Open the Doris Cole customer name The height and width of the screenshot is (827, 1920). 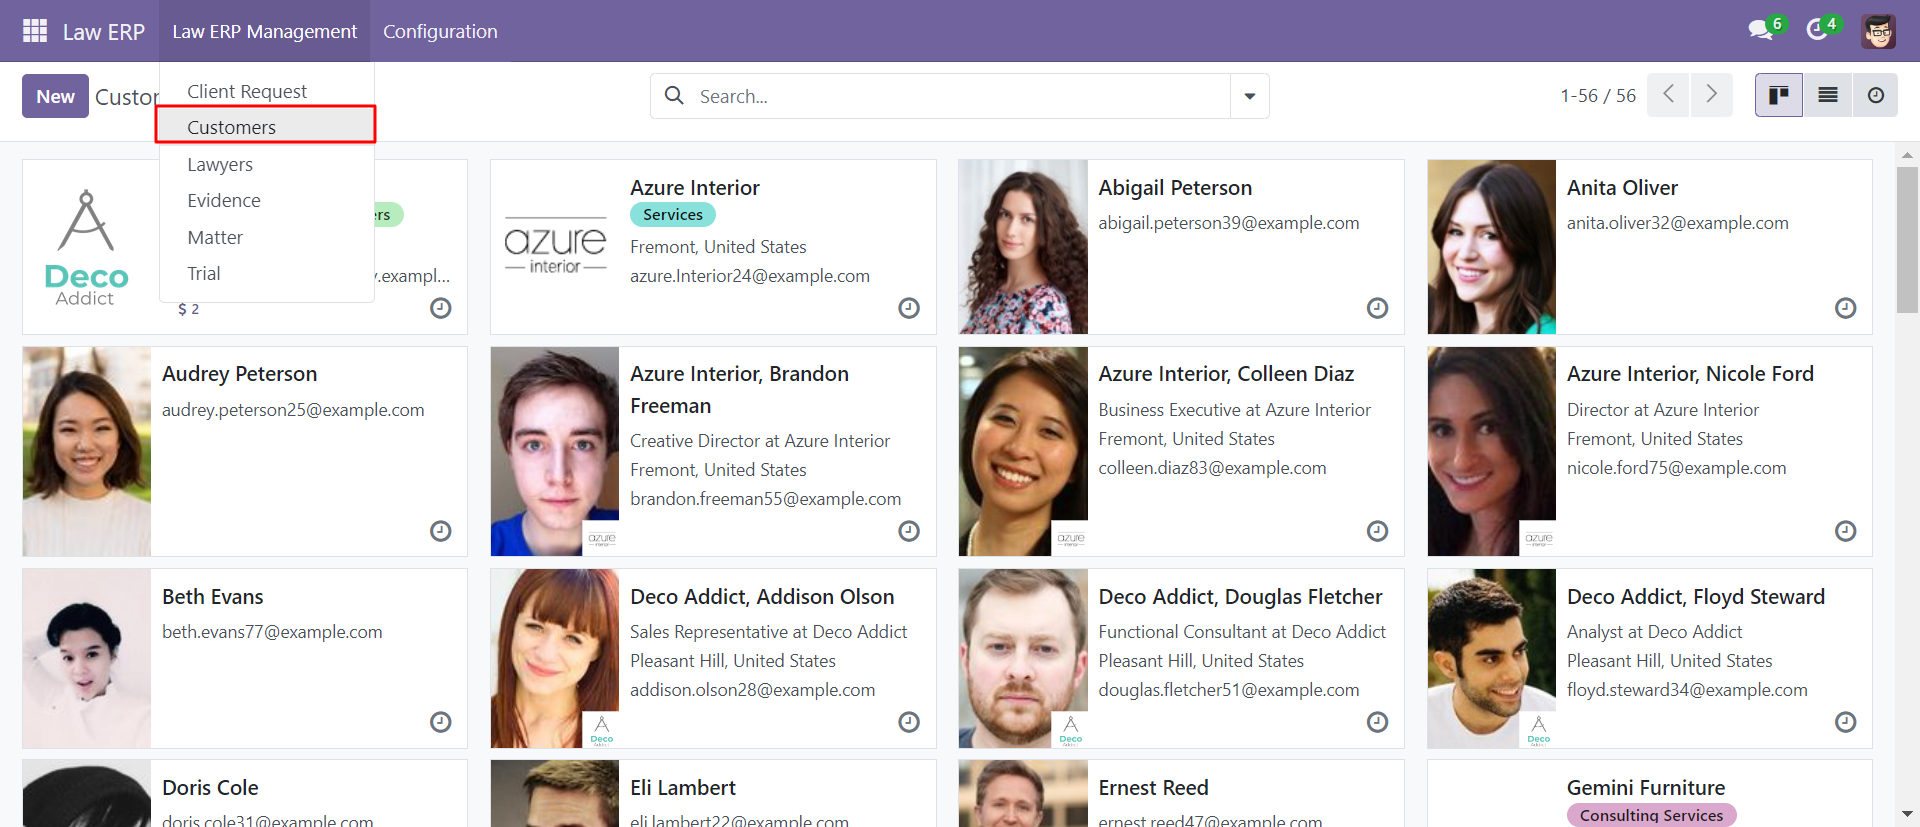tap(210, 788)
